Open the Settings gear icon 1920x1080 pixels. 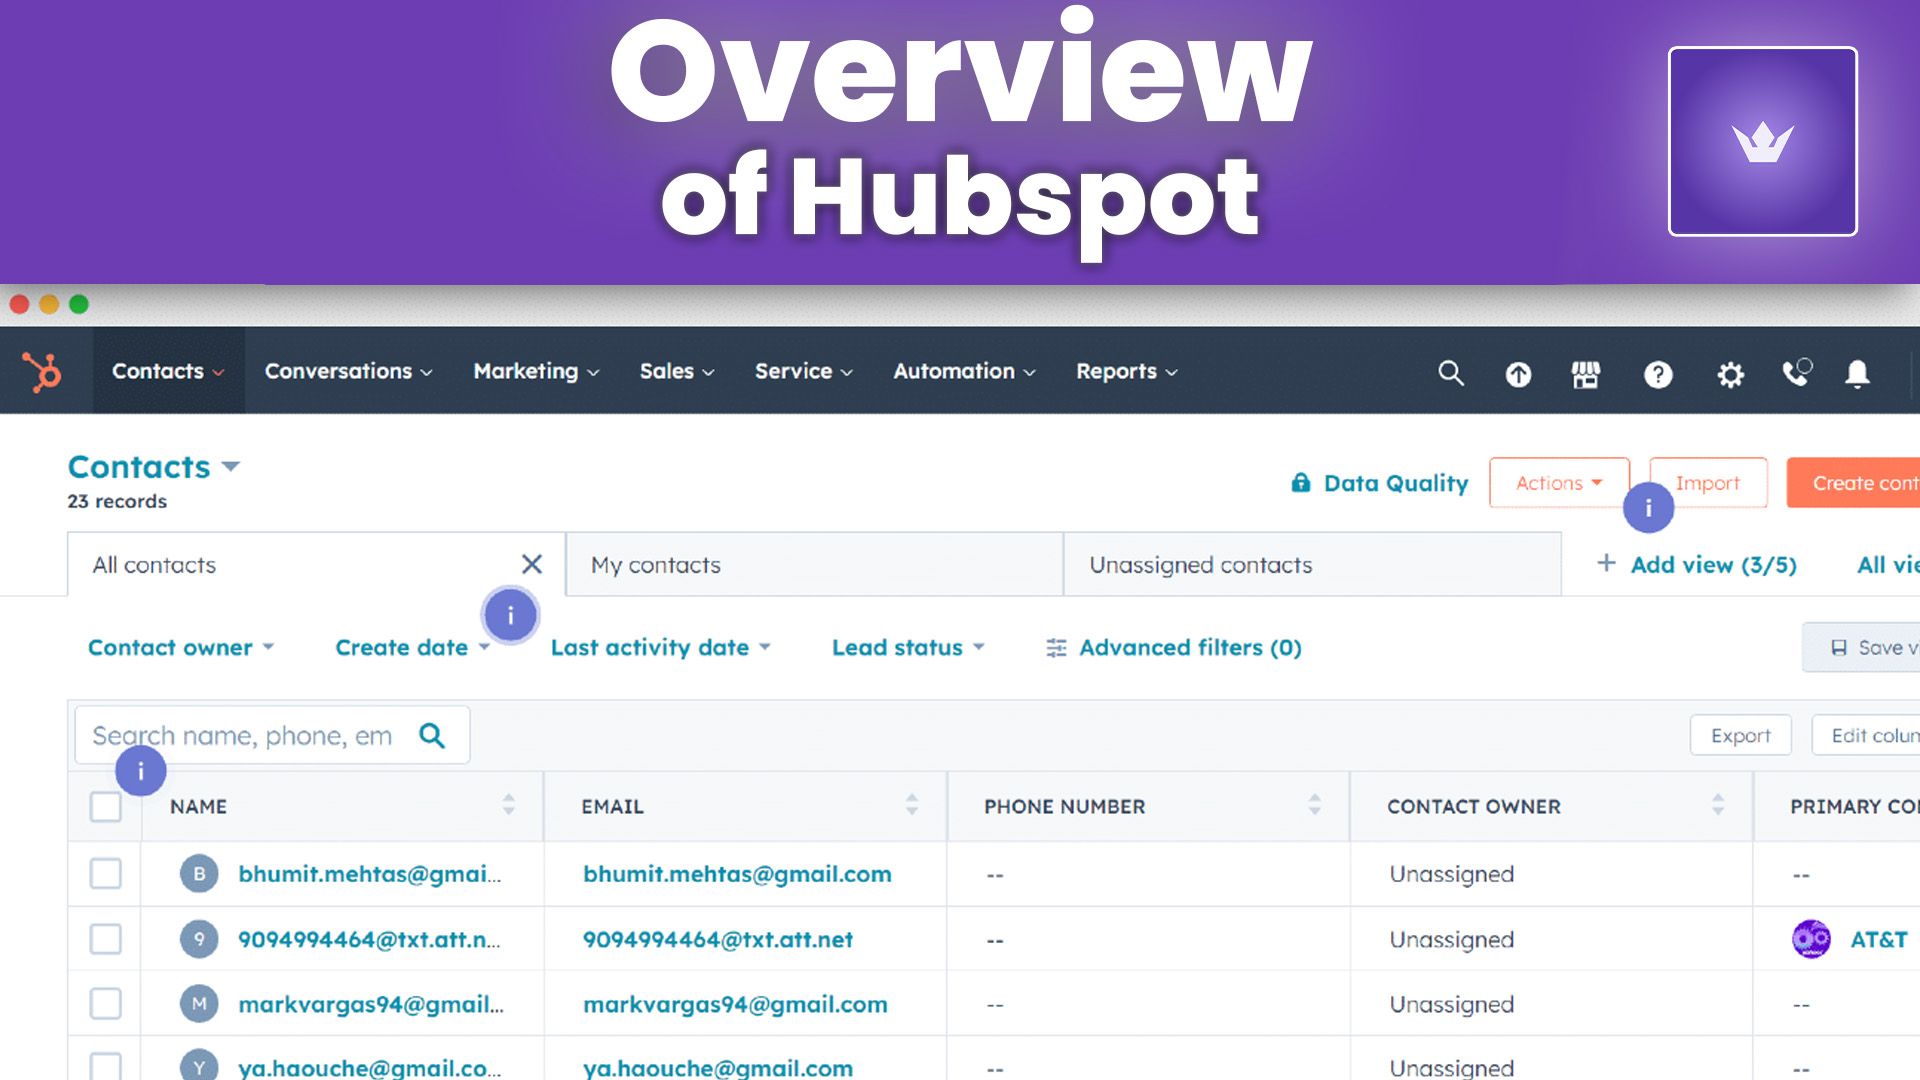tap(1730, 374)
